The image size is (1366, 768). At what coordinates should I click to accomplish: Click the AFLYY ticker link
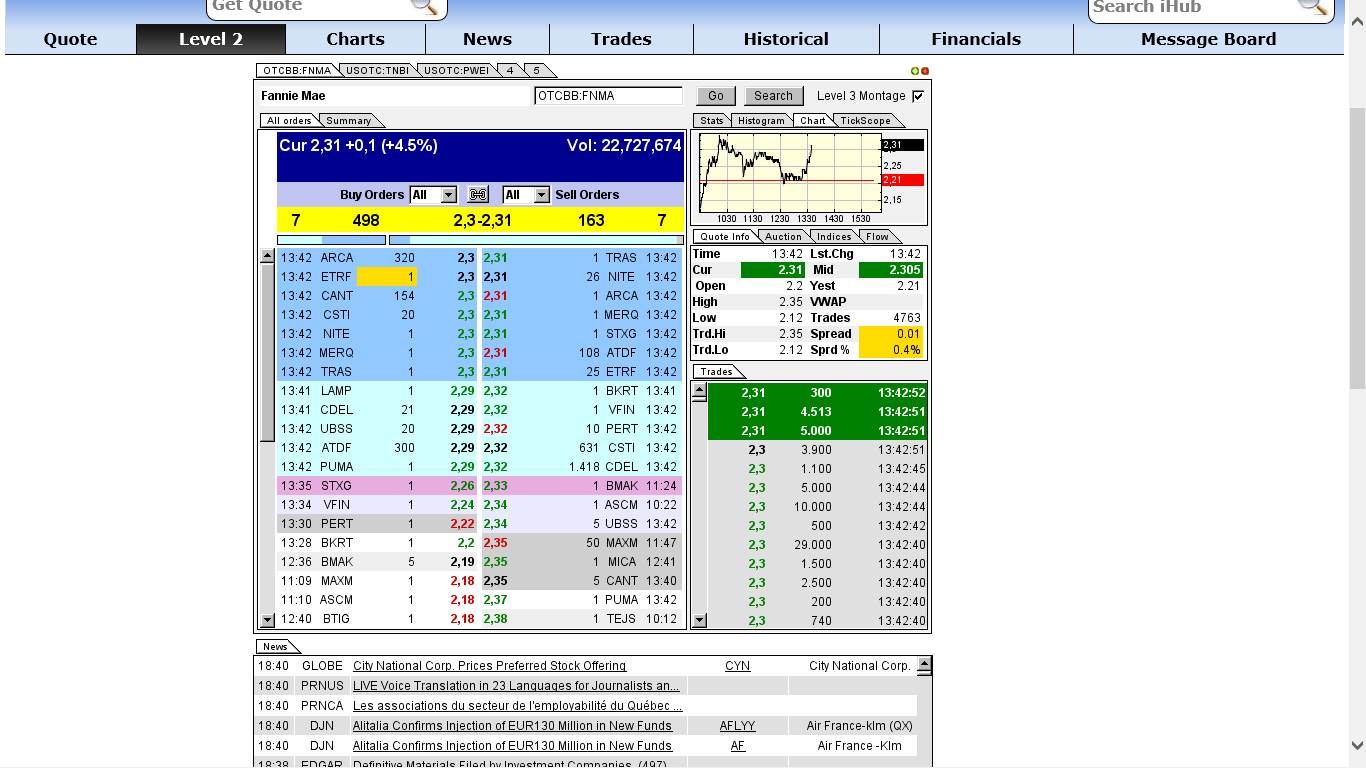pos(738,726)
